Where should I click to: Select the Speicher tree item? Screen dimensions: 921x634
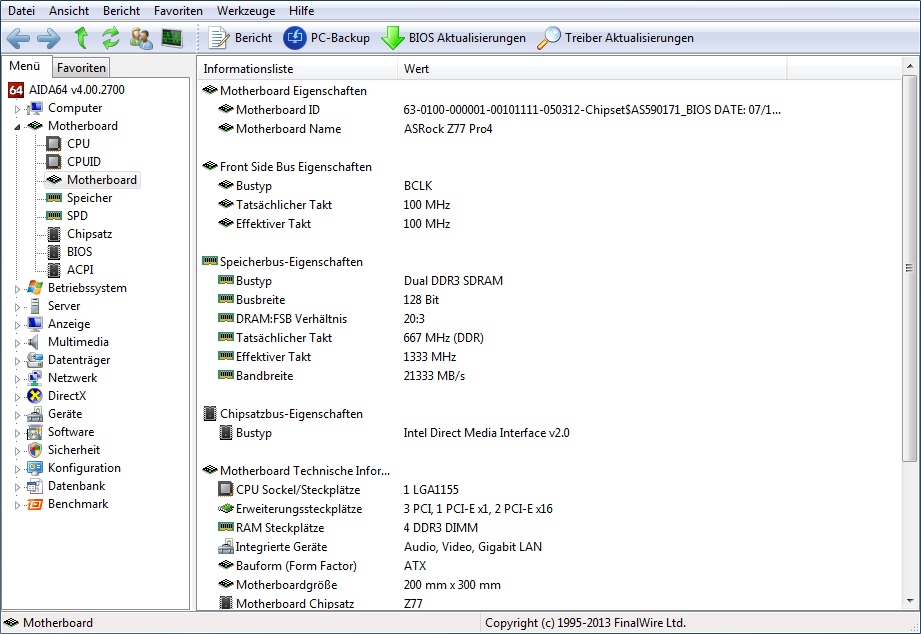click(89, 197)
